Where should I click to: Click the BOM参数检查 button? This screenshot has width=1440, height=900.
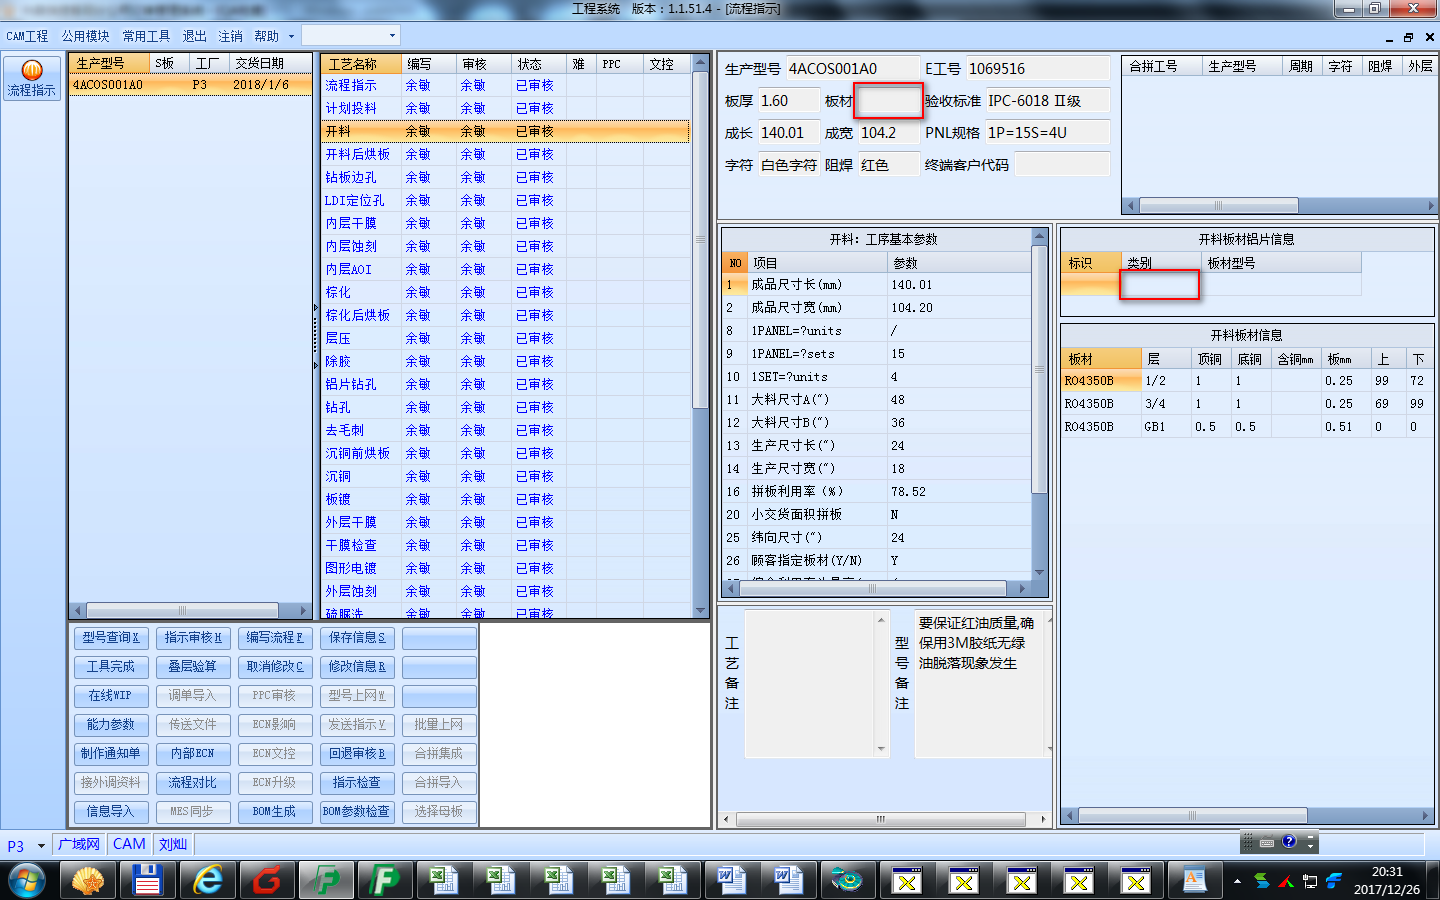point(357,811)
